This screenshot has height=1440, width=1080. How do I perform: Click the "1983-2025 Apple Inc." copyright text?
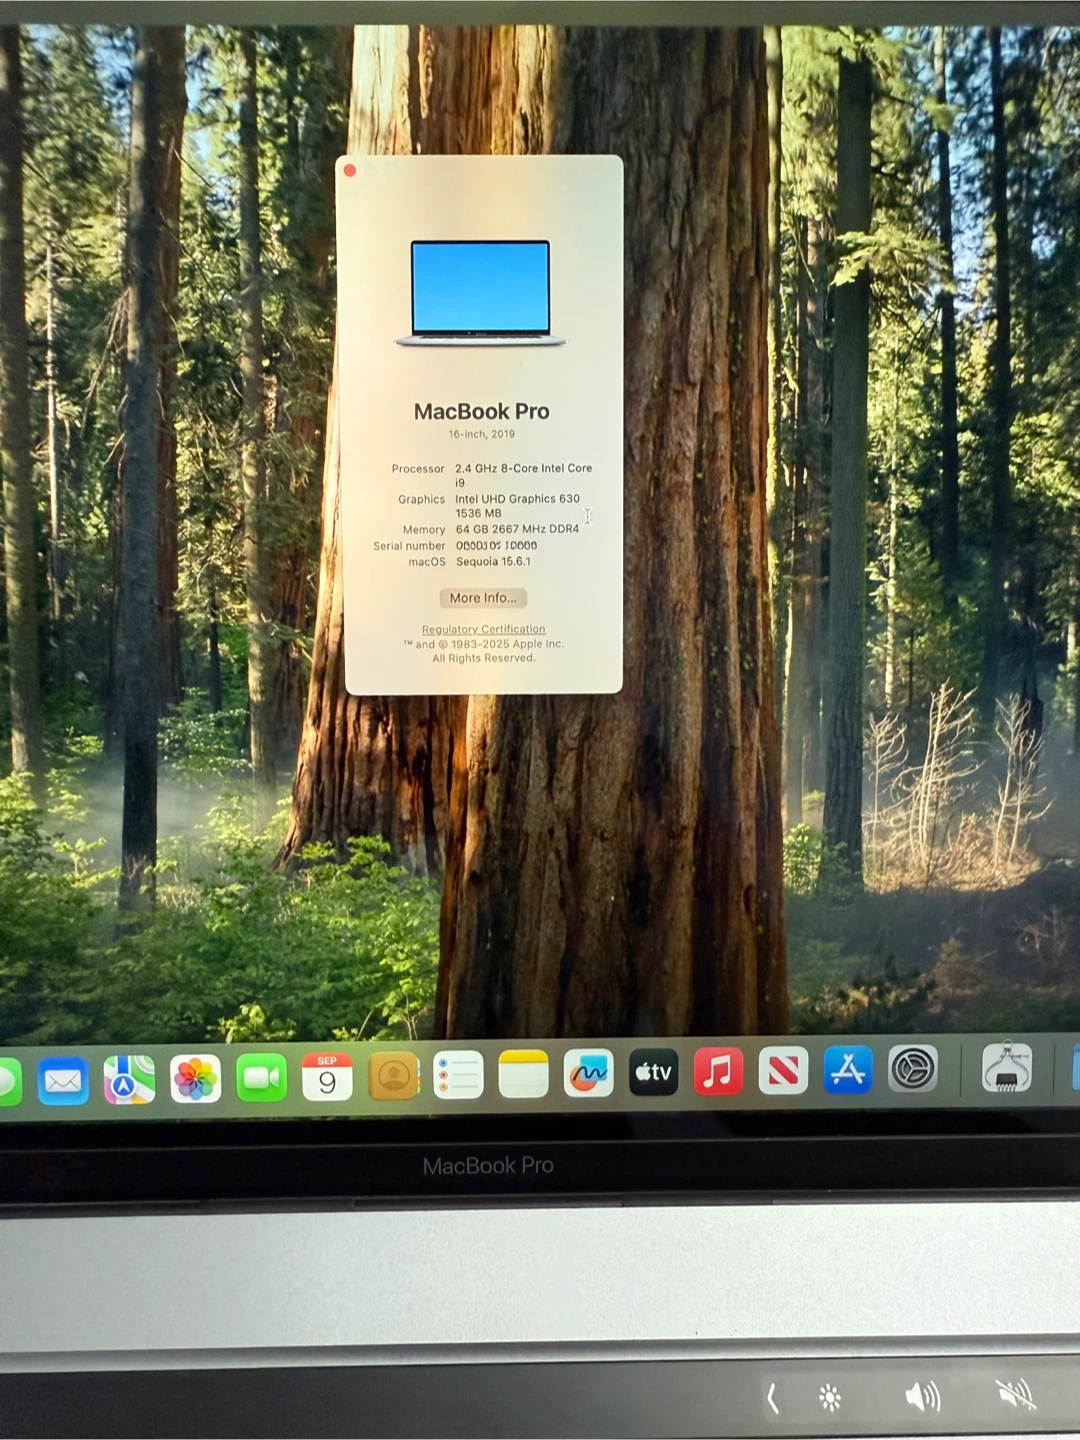coord(507,644)
